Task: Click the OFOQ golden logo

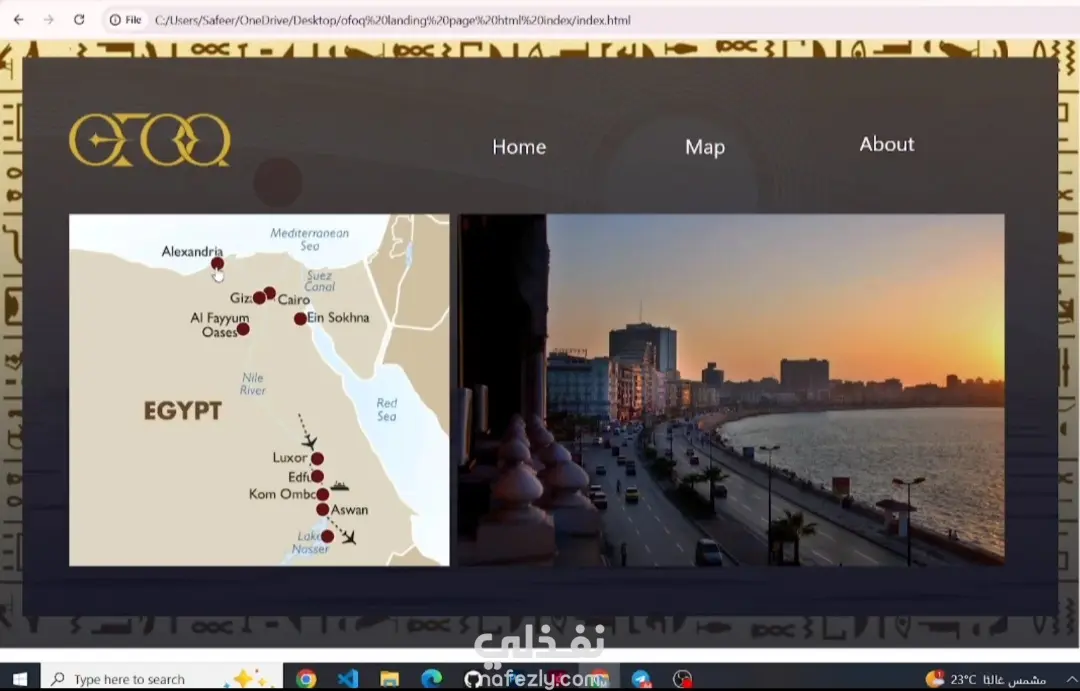Action: [x=150, y=140]
